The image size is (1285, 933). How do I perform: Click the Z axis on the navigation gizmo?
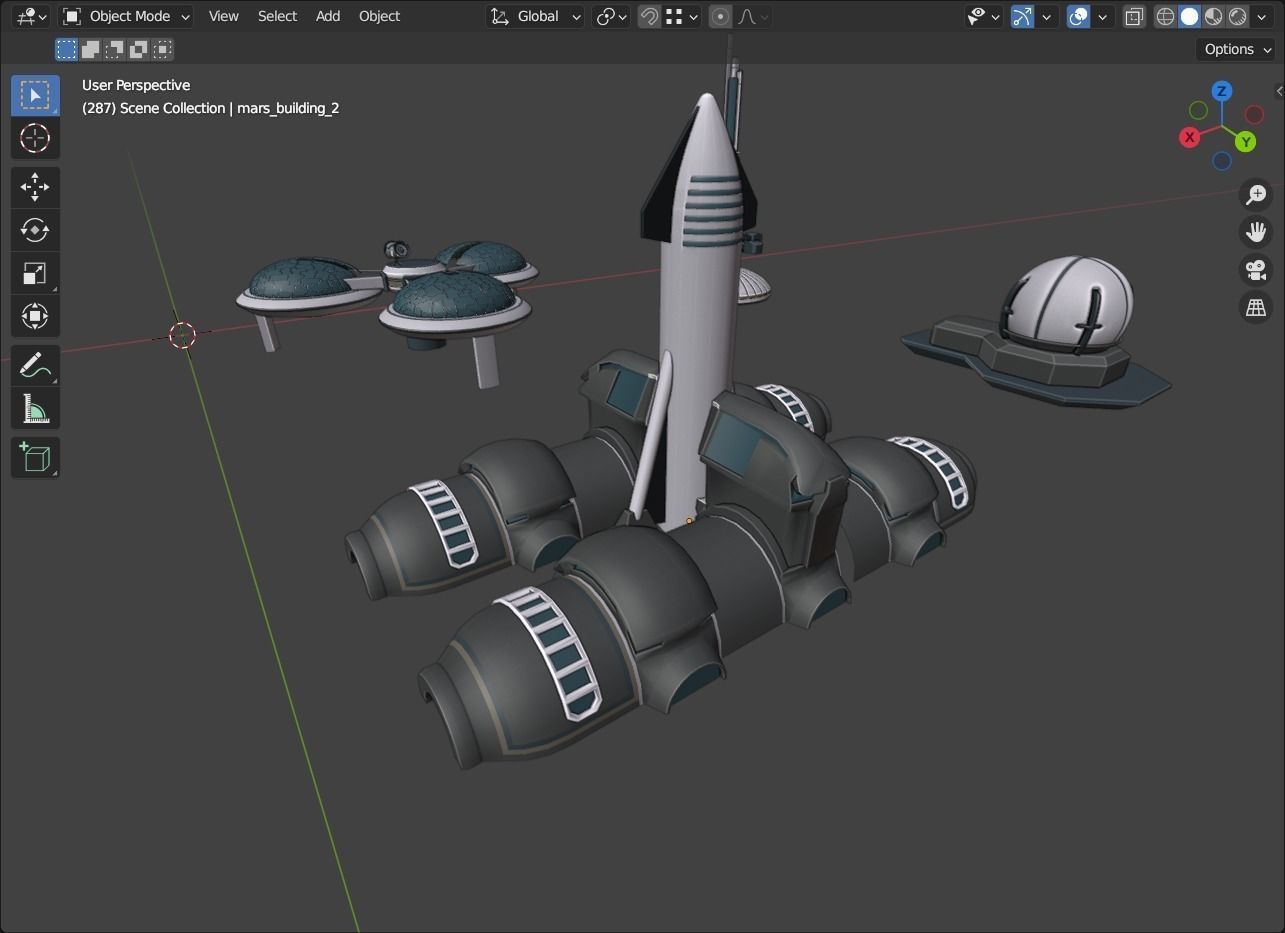(x=1221, y=91)
